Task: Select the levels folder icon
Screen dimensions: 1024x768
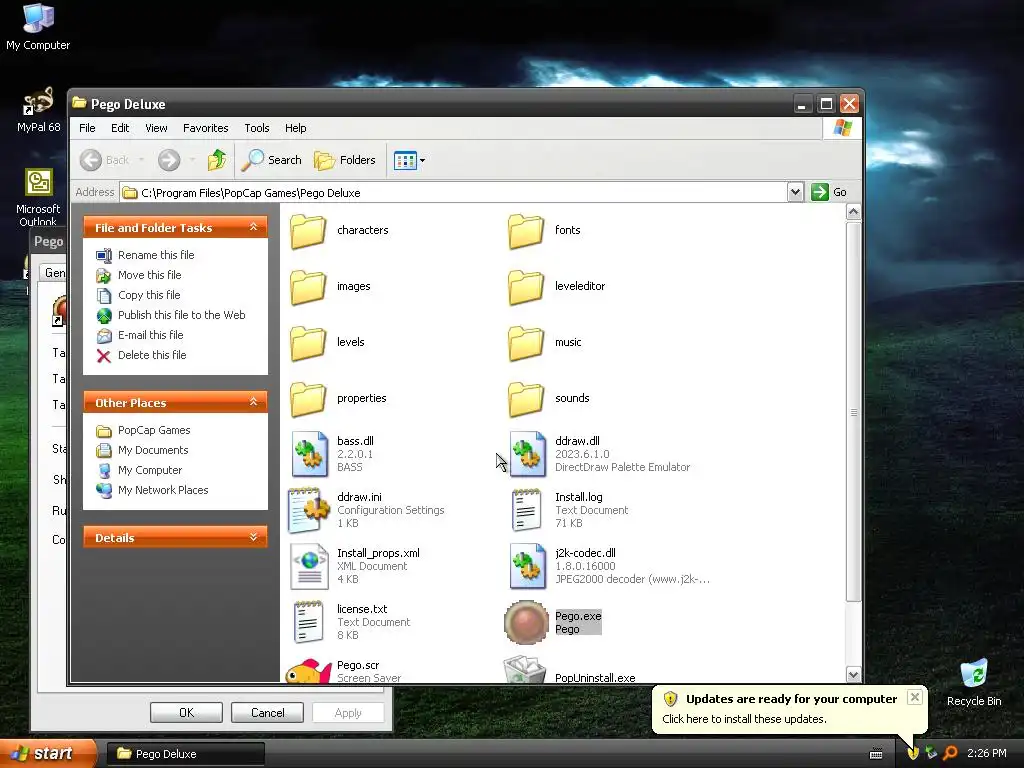Action: click(x=308, y=343)
